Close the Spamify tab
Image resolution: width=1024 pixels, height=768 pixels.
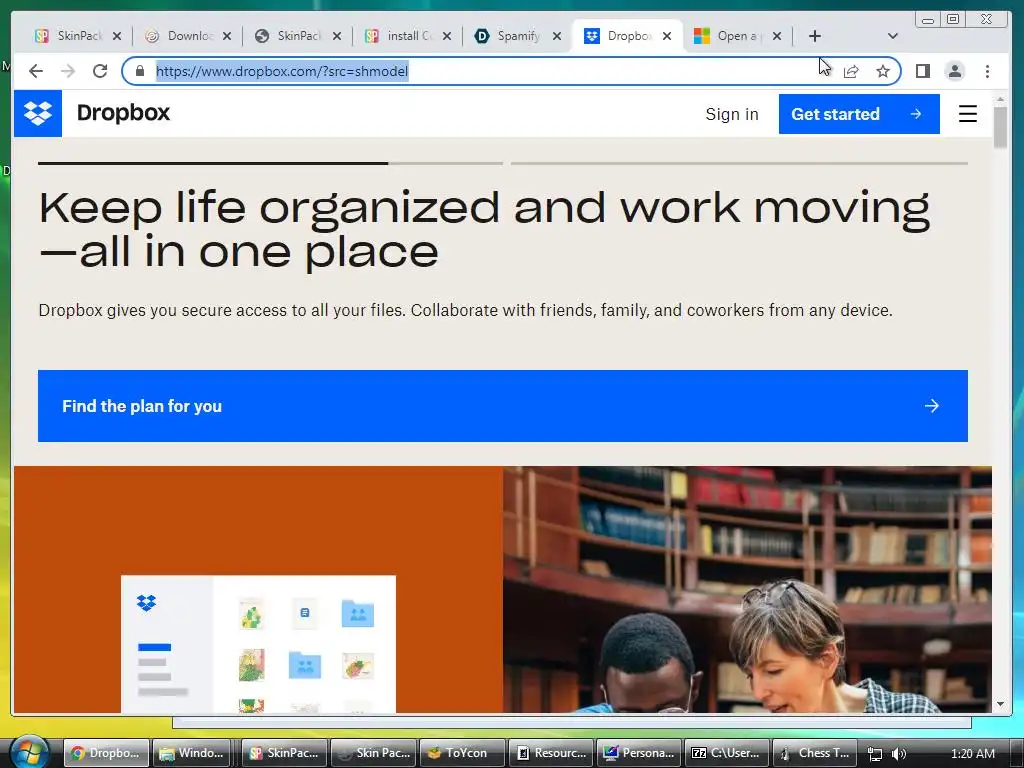coord(556,37)
